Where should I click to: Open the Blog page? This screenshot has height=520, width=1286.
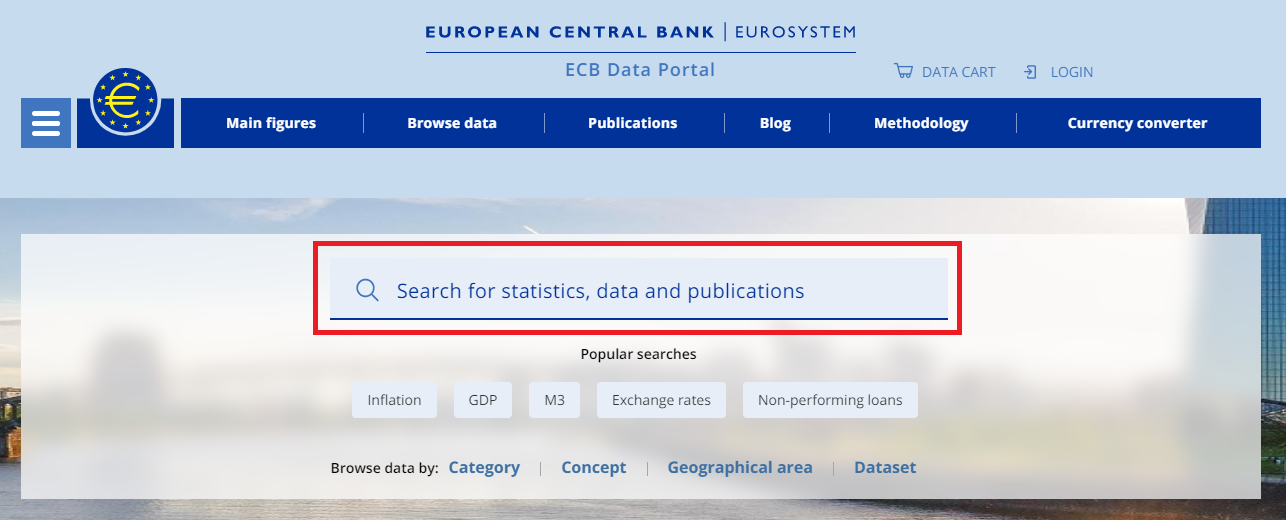click(x=775, y=123)
